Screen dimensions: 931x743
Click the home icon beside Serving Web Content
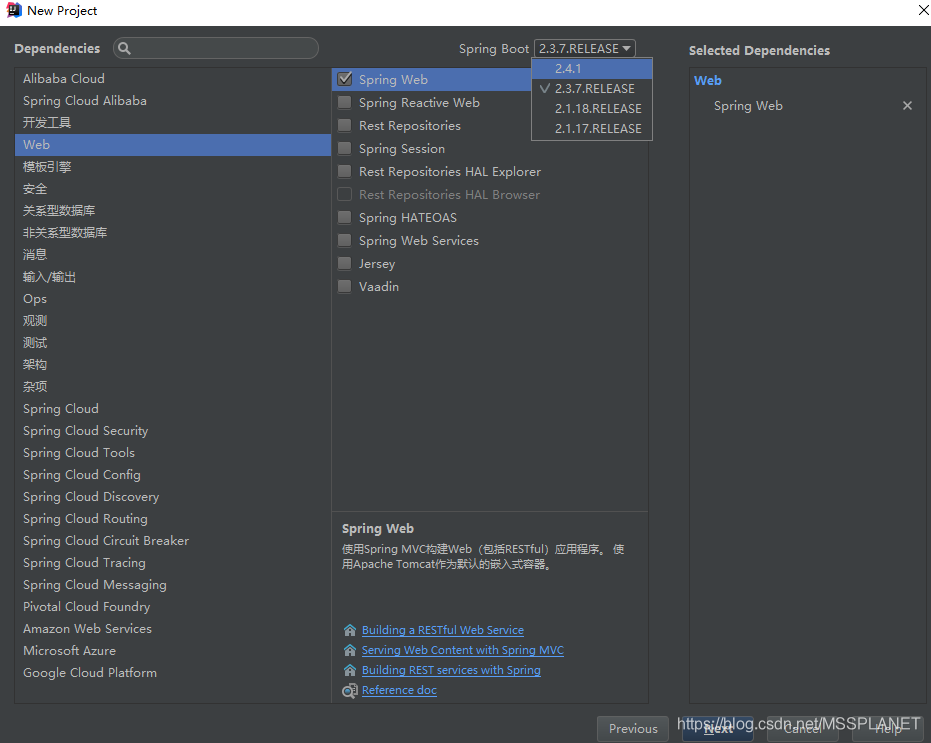coord(350,650)
